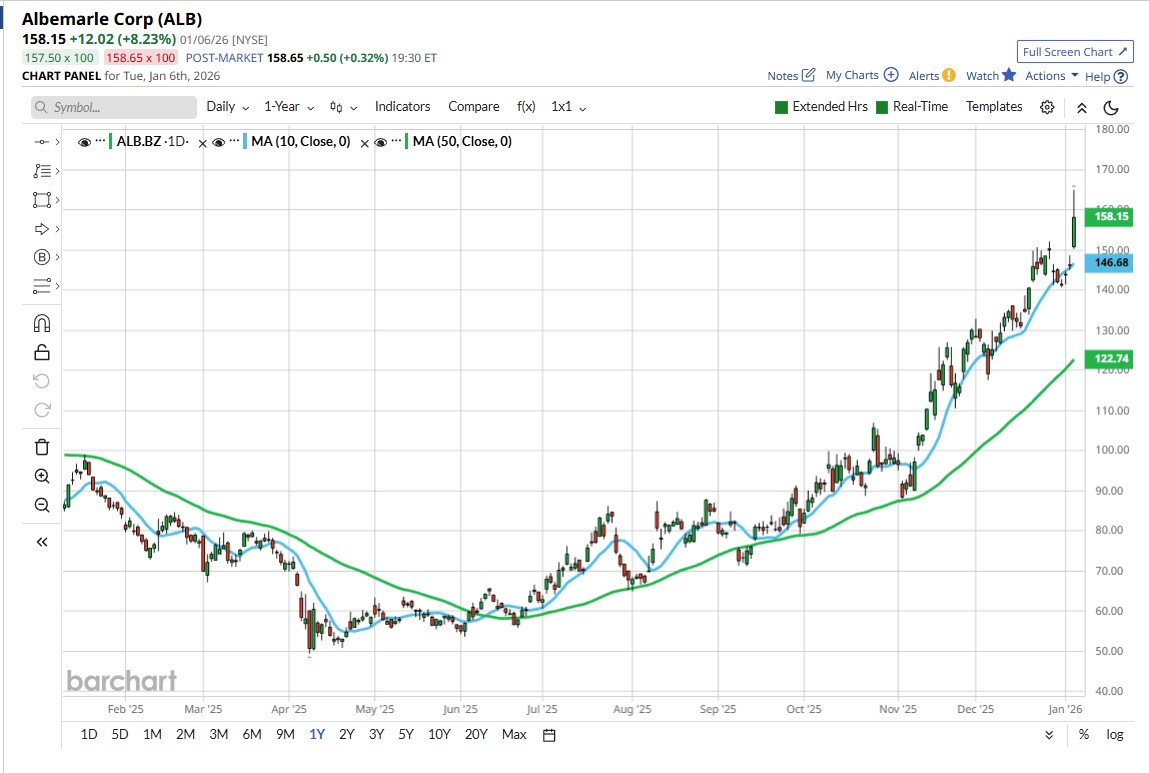1149x773 pixels.
Task: Open the Daily interval dropdown
Action: click(x=227, y=107)
